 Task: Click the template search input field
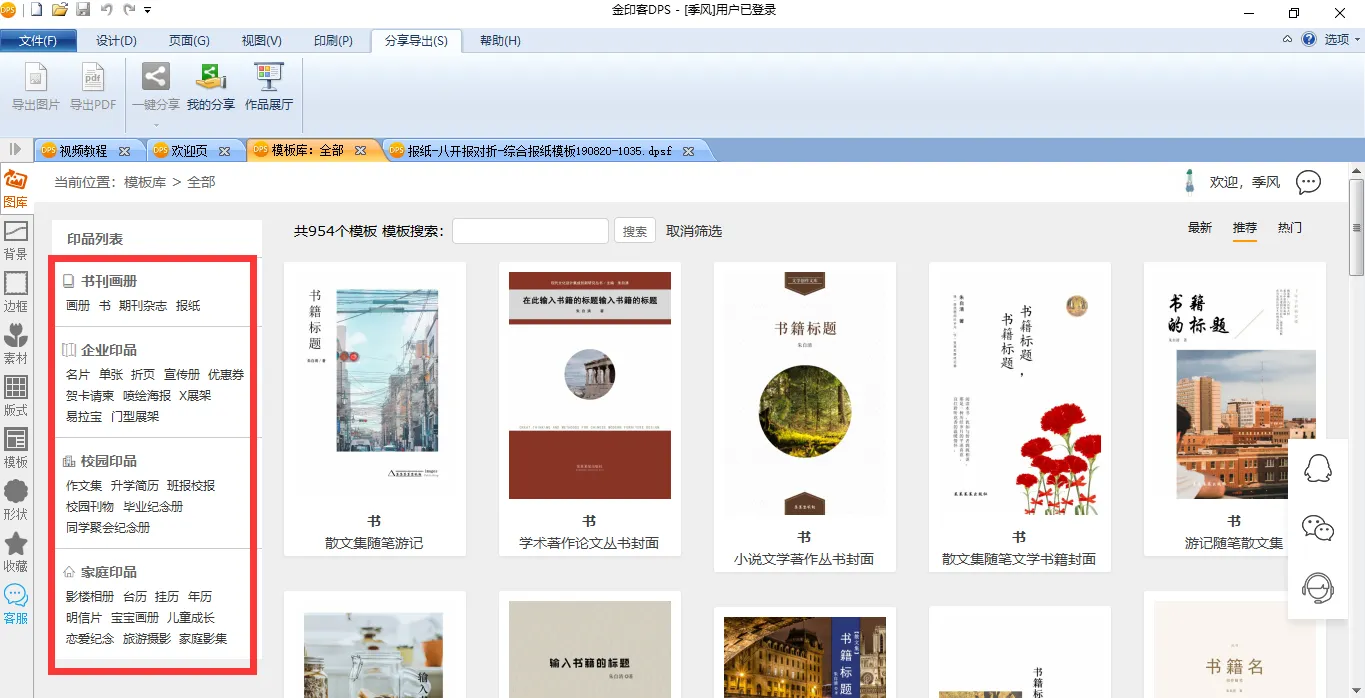[x=530, y=231]
